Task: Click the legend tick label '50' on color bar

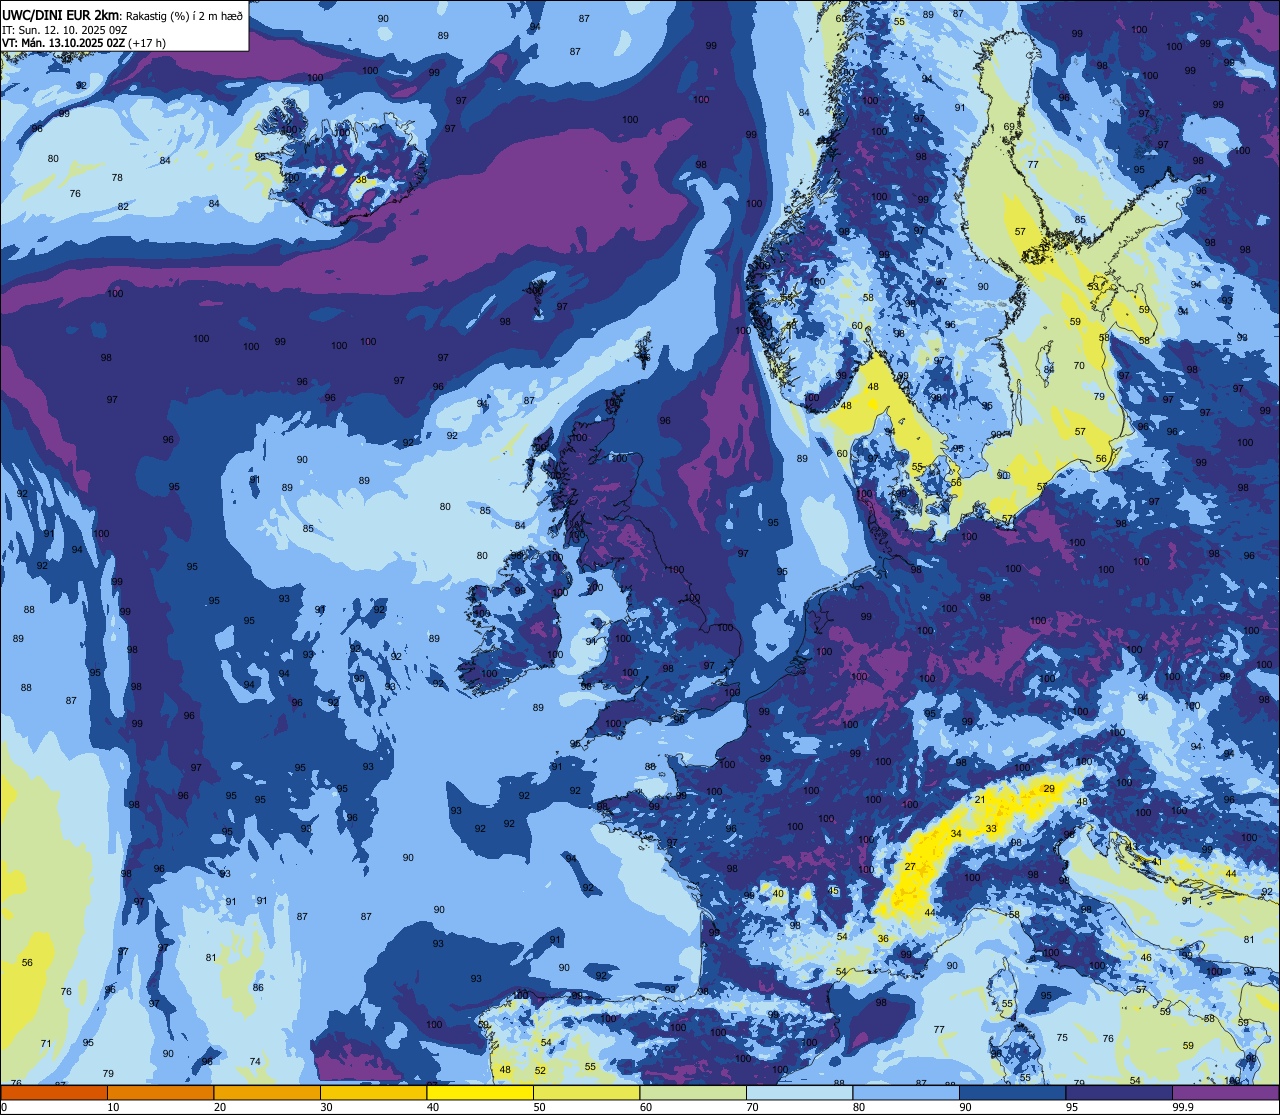Action: (540, 1107)
